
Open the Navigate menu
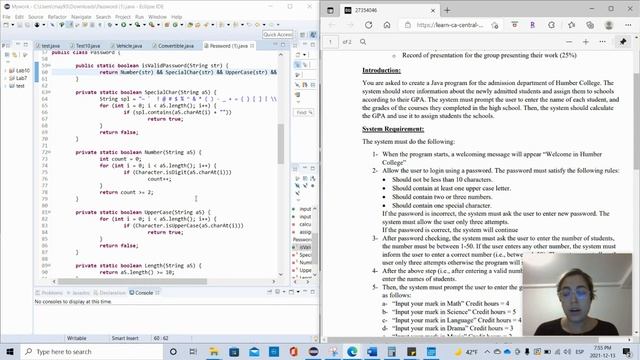(x=81, y=17)
